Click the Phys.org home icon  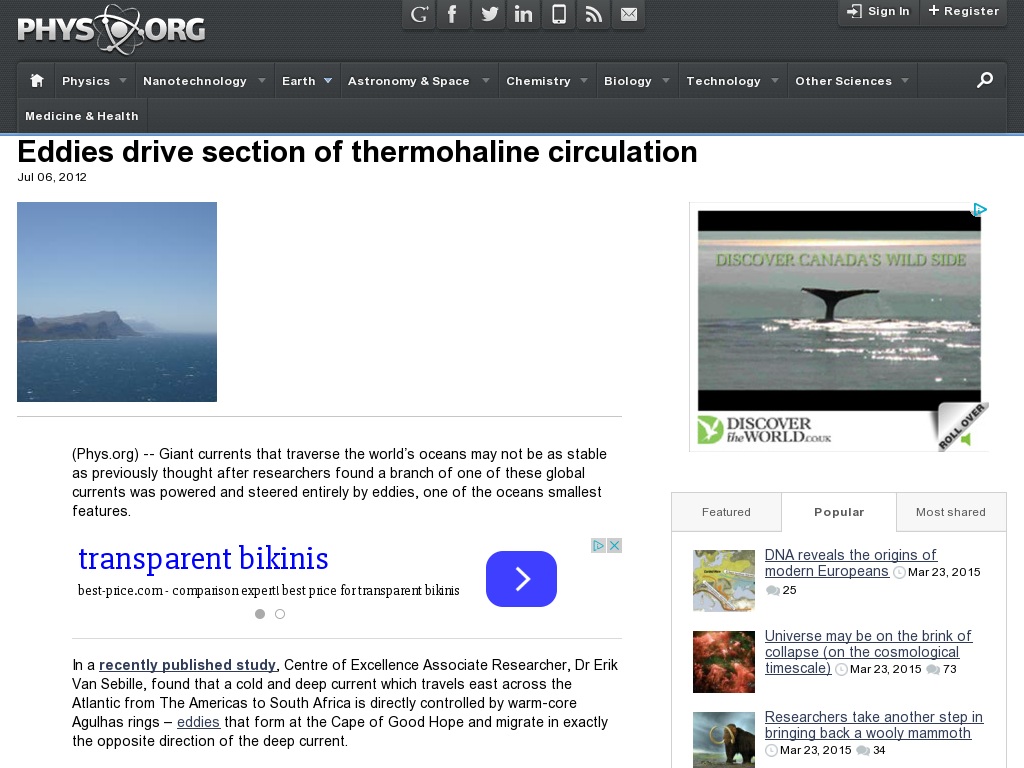click(x=35, y=80)
